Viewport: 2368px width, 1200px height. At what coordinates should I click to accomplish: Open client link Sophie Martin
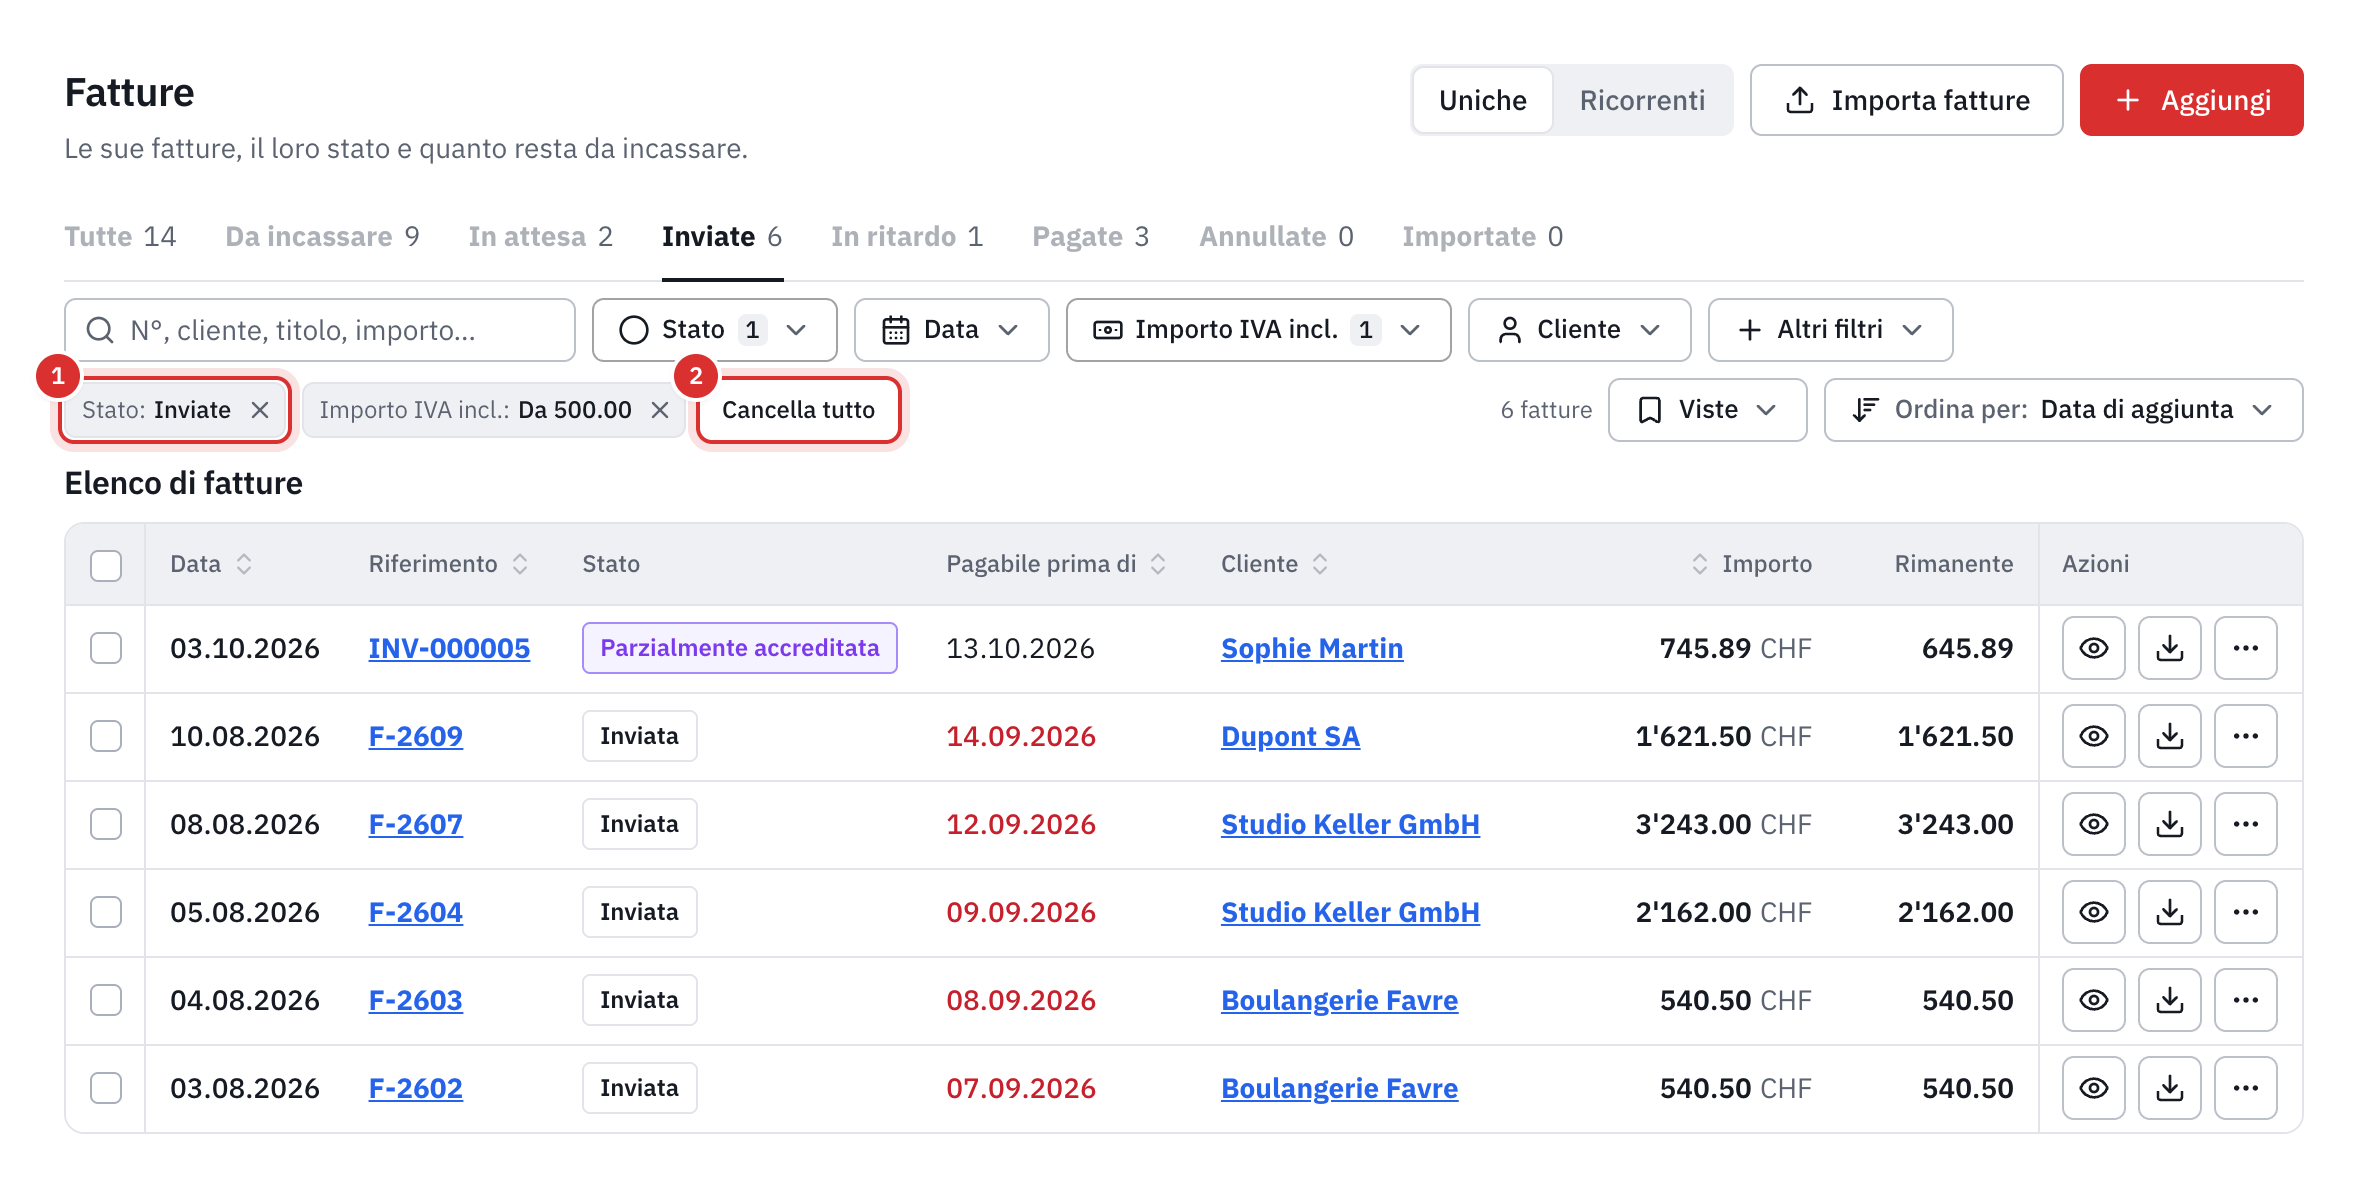[x=1312, y=648]
